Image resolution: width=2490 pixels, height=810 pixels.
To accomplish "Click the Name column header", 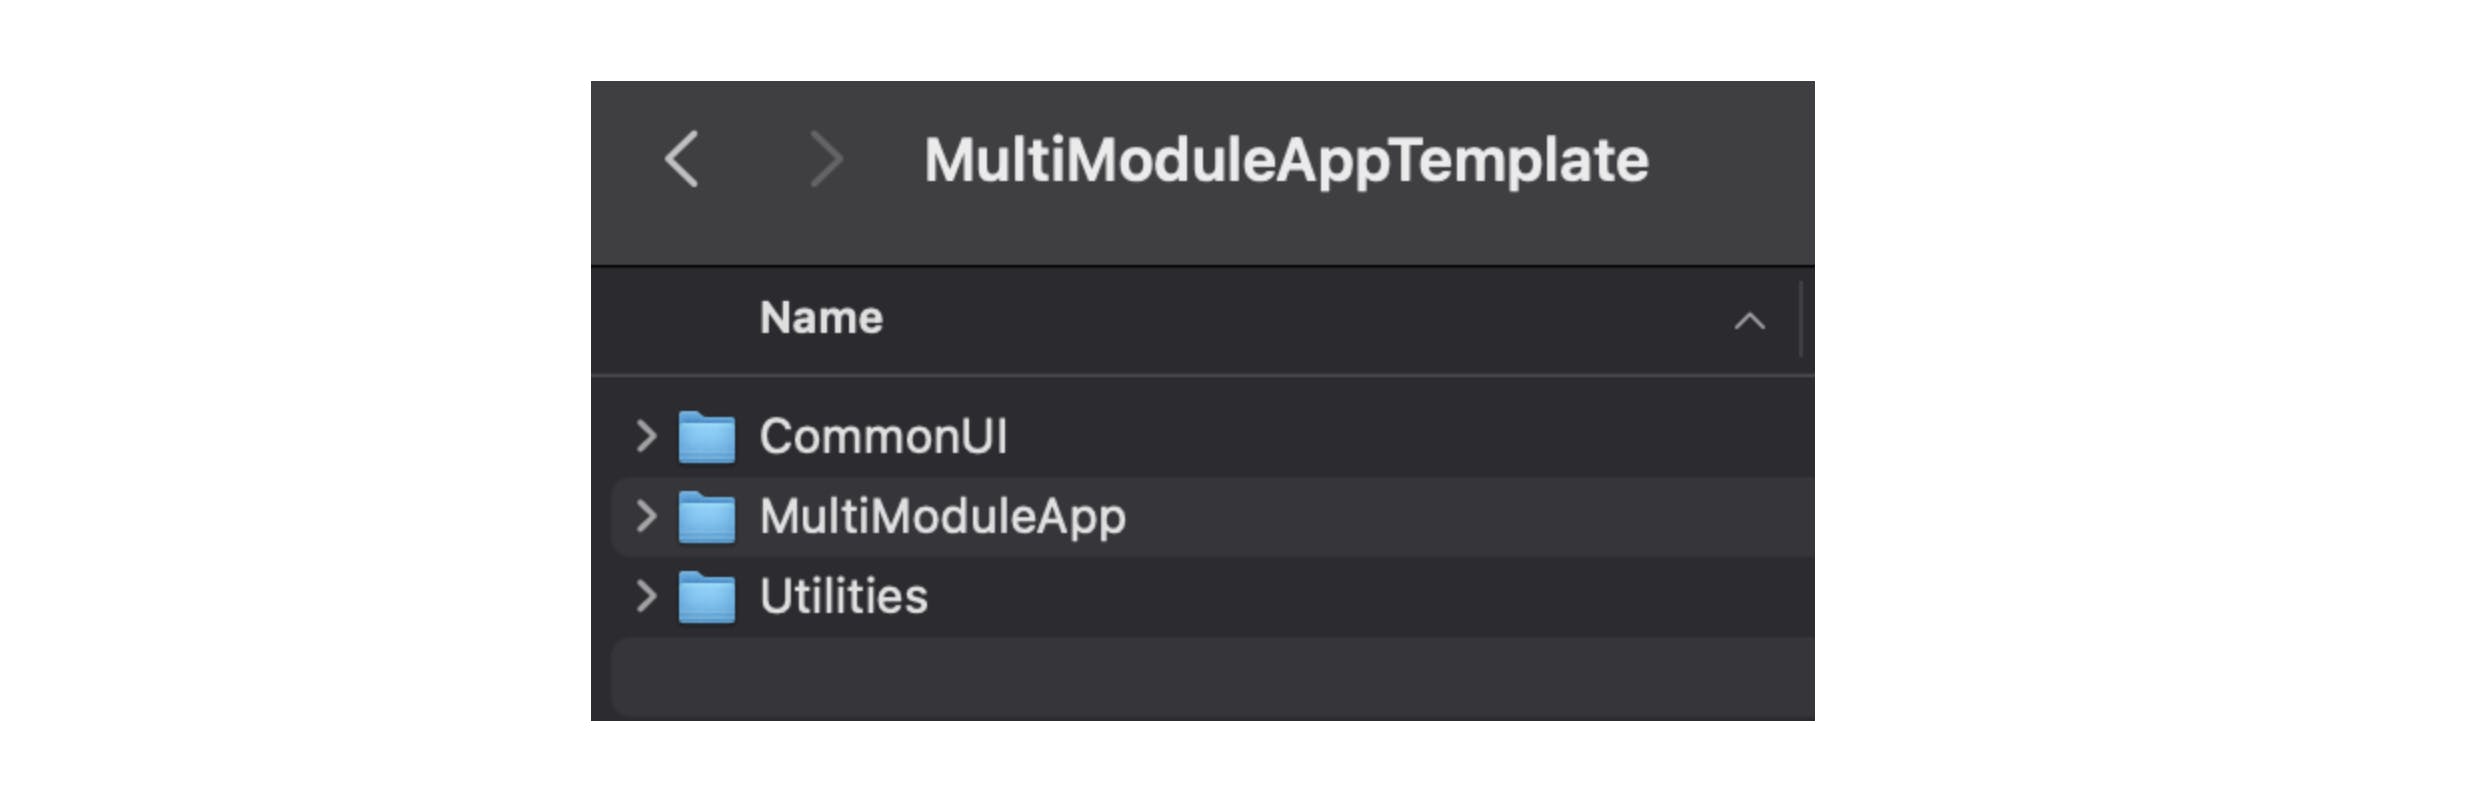I will coord(822,317).
